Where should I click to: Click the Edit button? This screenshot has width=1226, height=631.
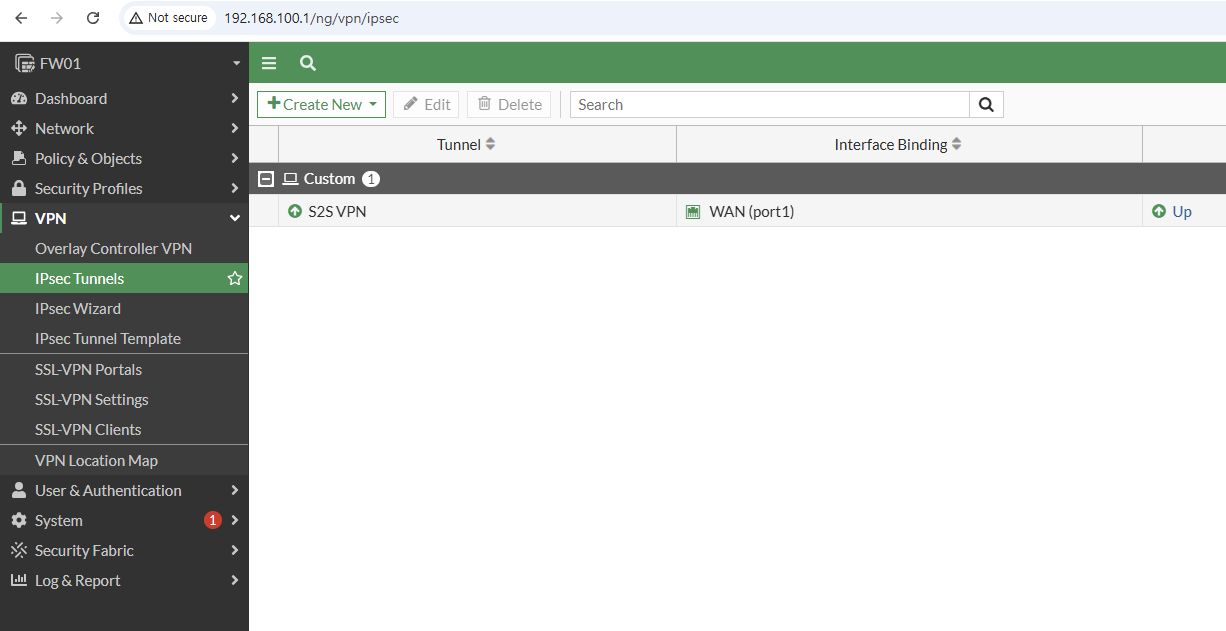(426, 104)
